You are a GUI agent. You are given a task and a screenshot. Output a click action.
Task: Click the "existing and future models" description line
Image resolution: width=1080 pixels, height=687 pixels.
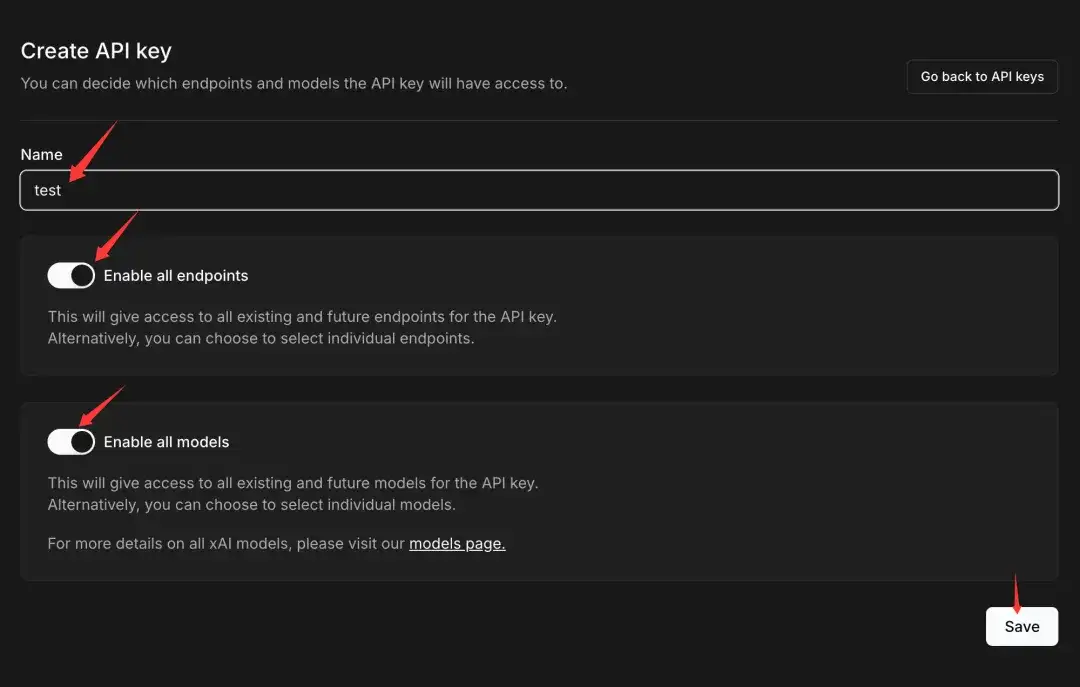click(x=293, y=482)
